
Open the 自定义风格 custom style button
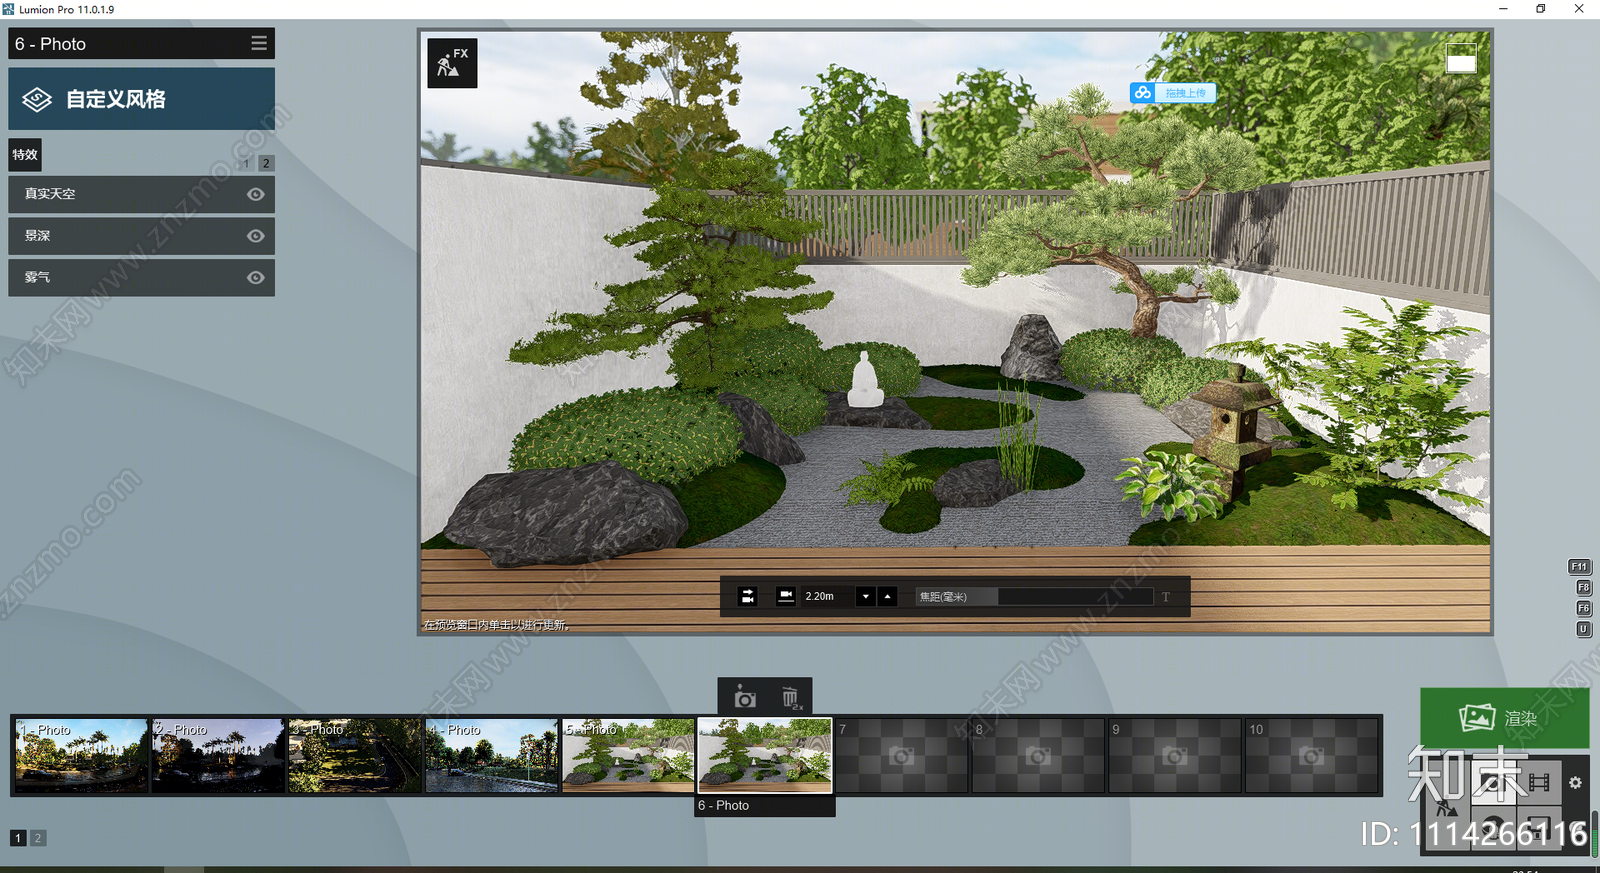(141, 99)
